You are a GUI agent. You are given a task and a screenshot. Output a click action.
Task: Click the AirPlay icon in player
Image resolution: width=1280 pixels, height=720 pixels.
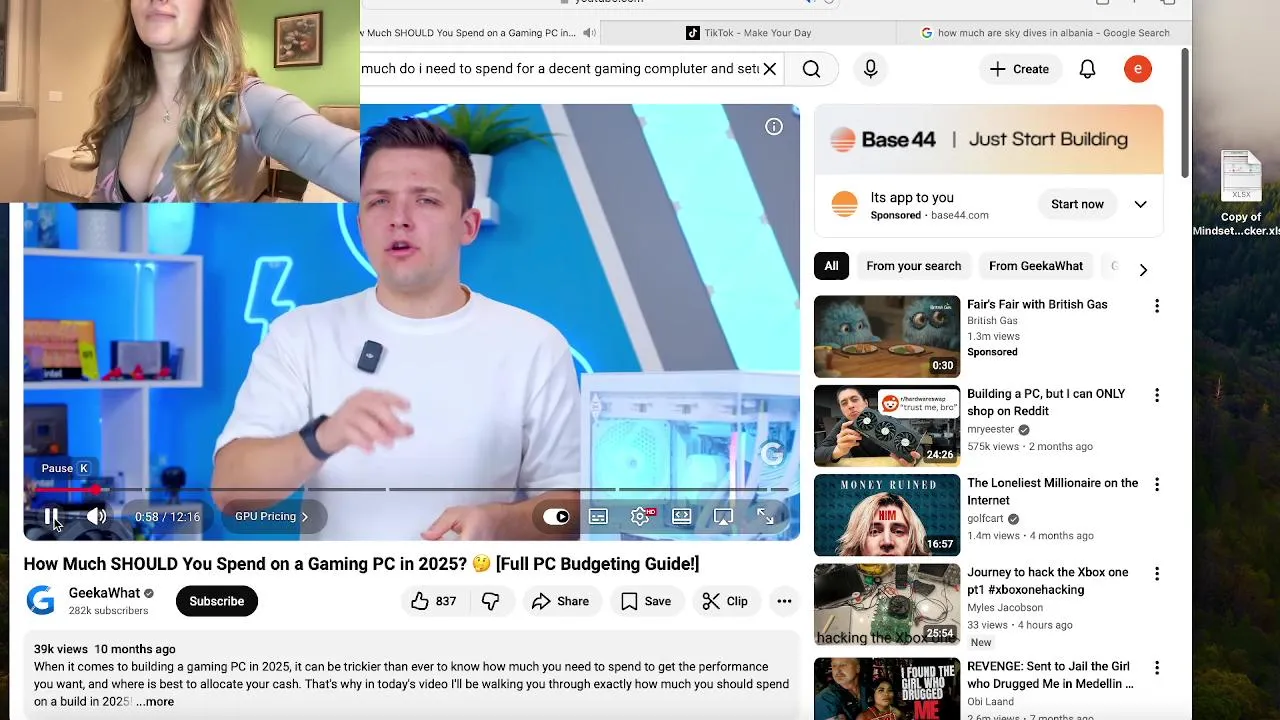[723, 517]
